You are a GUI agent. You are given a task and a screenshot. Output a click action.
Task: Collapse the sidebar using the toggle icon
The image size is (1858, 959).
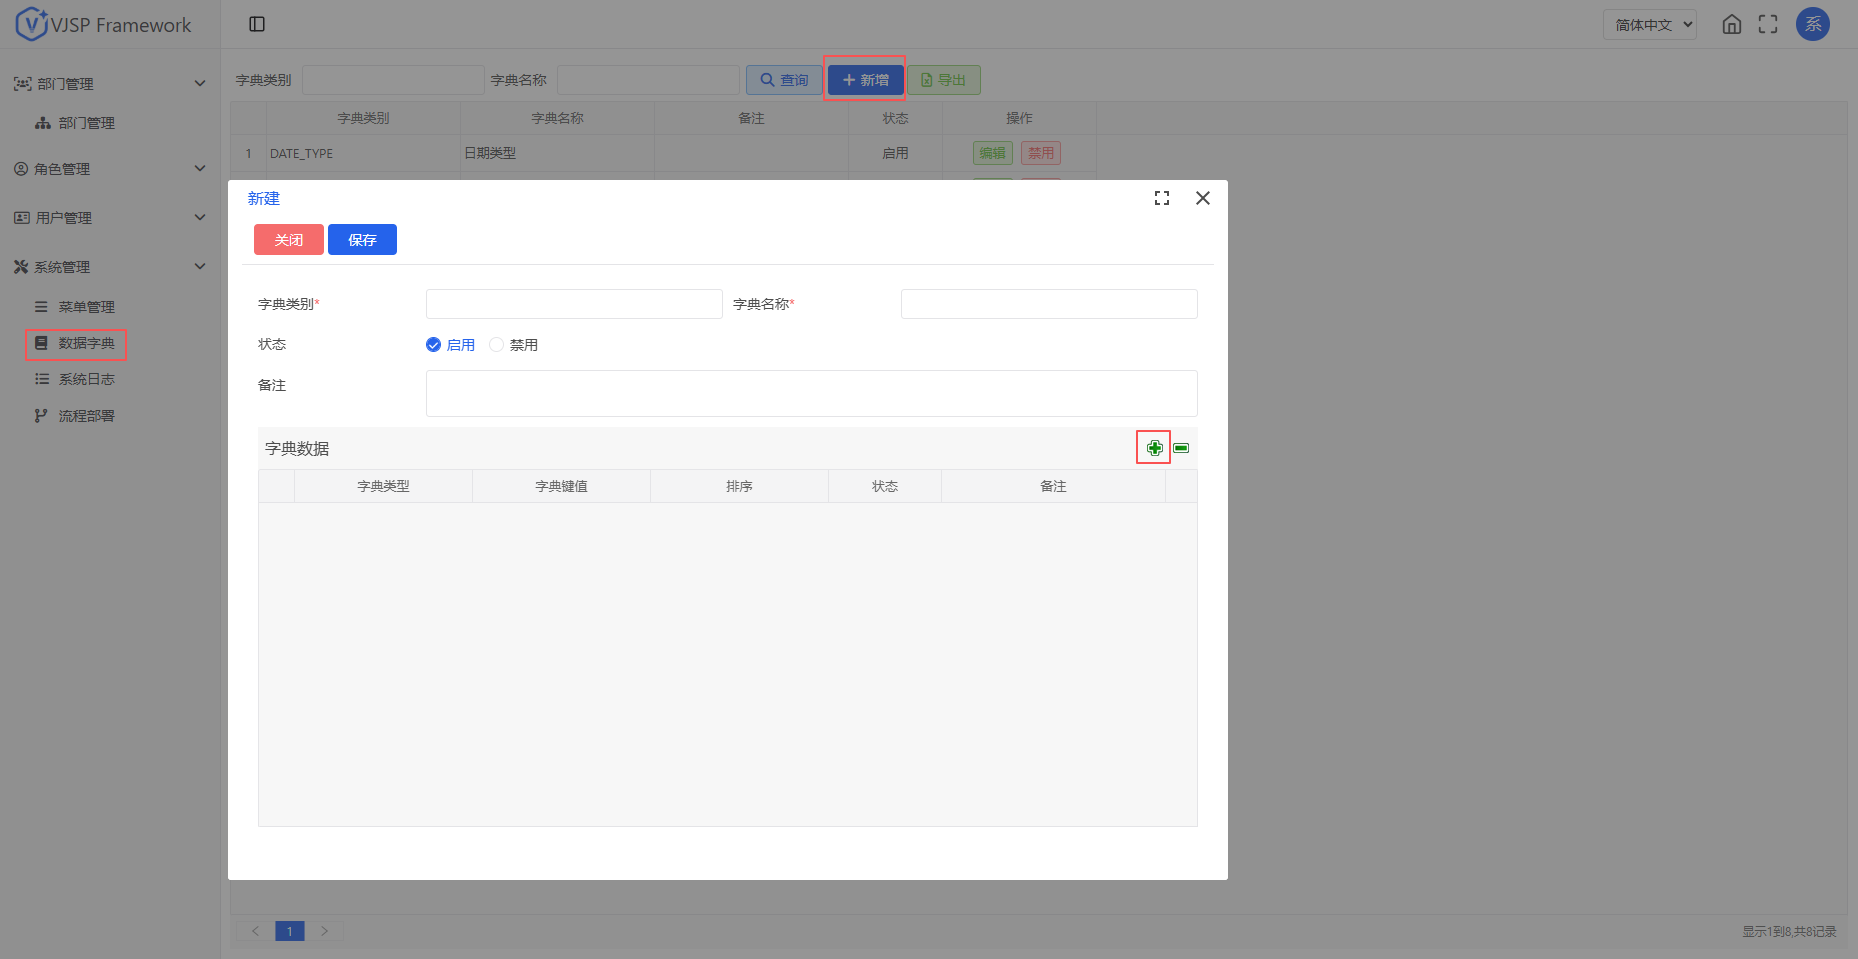coord(257,24)
